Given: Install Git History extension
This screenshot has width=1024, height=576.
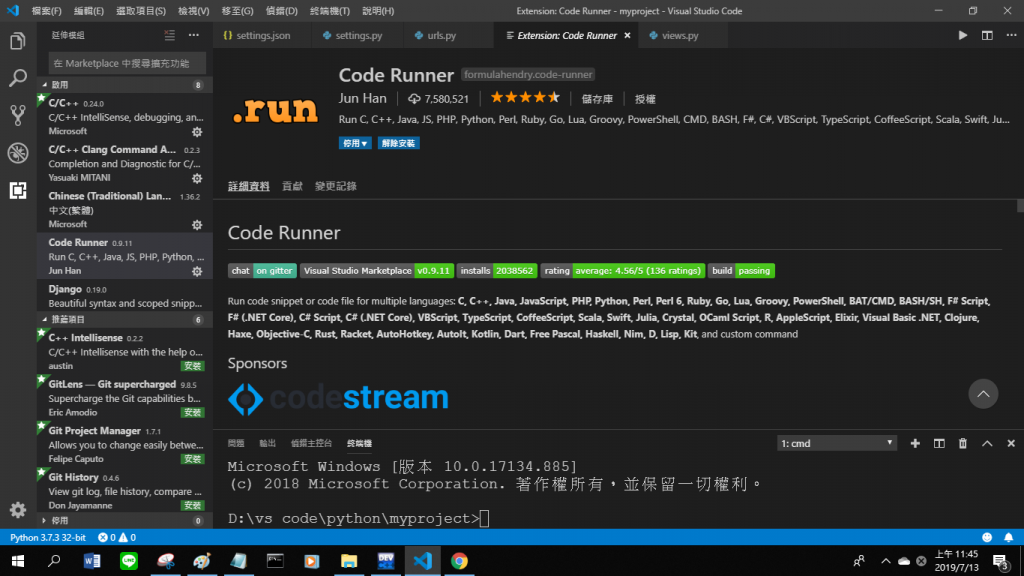Looking at the screenshot, I should coord(193,505).
